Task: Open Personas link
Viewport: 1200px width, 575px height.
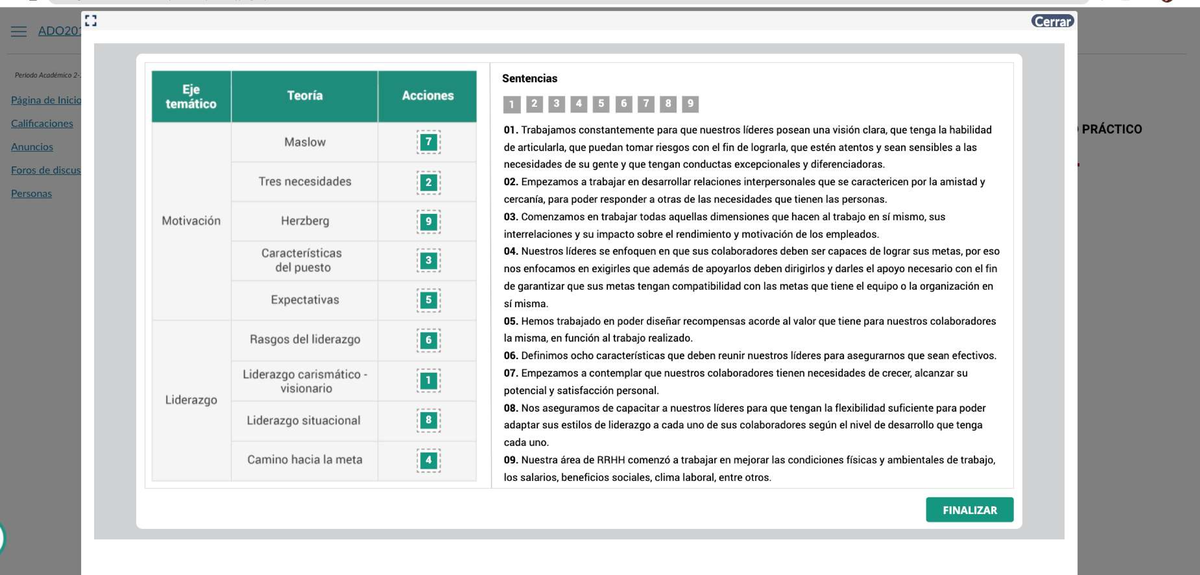Action: pos(30,193)
